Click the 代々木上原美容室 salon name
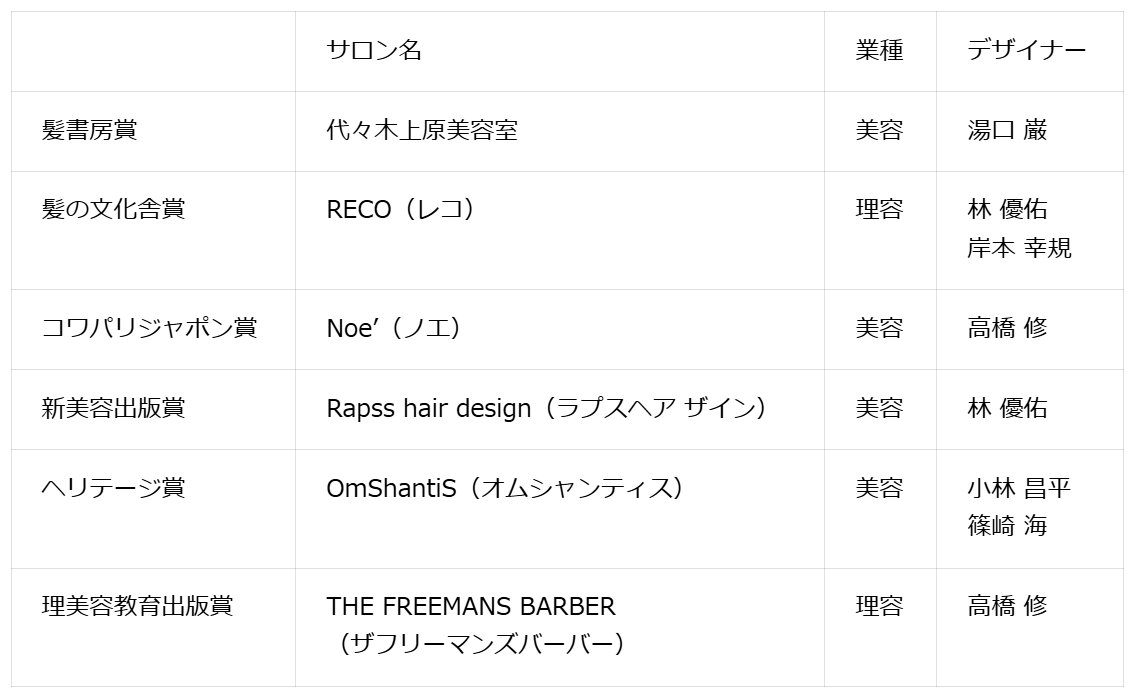The height and width of the screenshot is (696, 1138). [x=422, y=130]
